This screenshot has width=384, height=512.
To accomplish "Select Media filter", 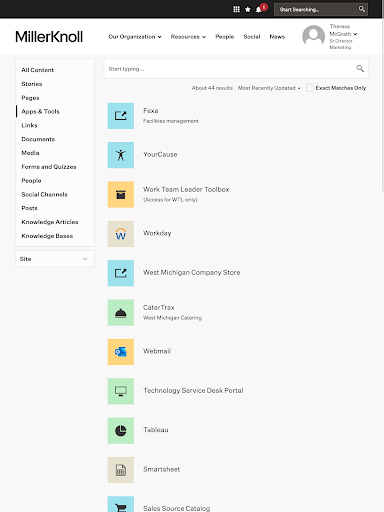I will (x=30, y=153).
